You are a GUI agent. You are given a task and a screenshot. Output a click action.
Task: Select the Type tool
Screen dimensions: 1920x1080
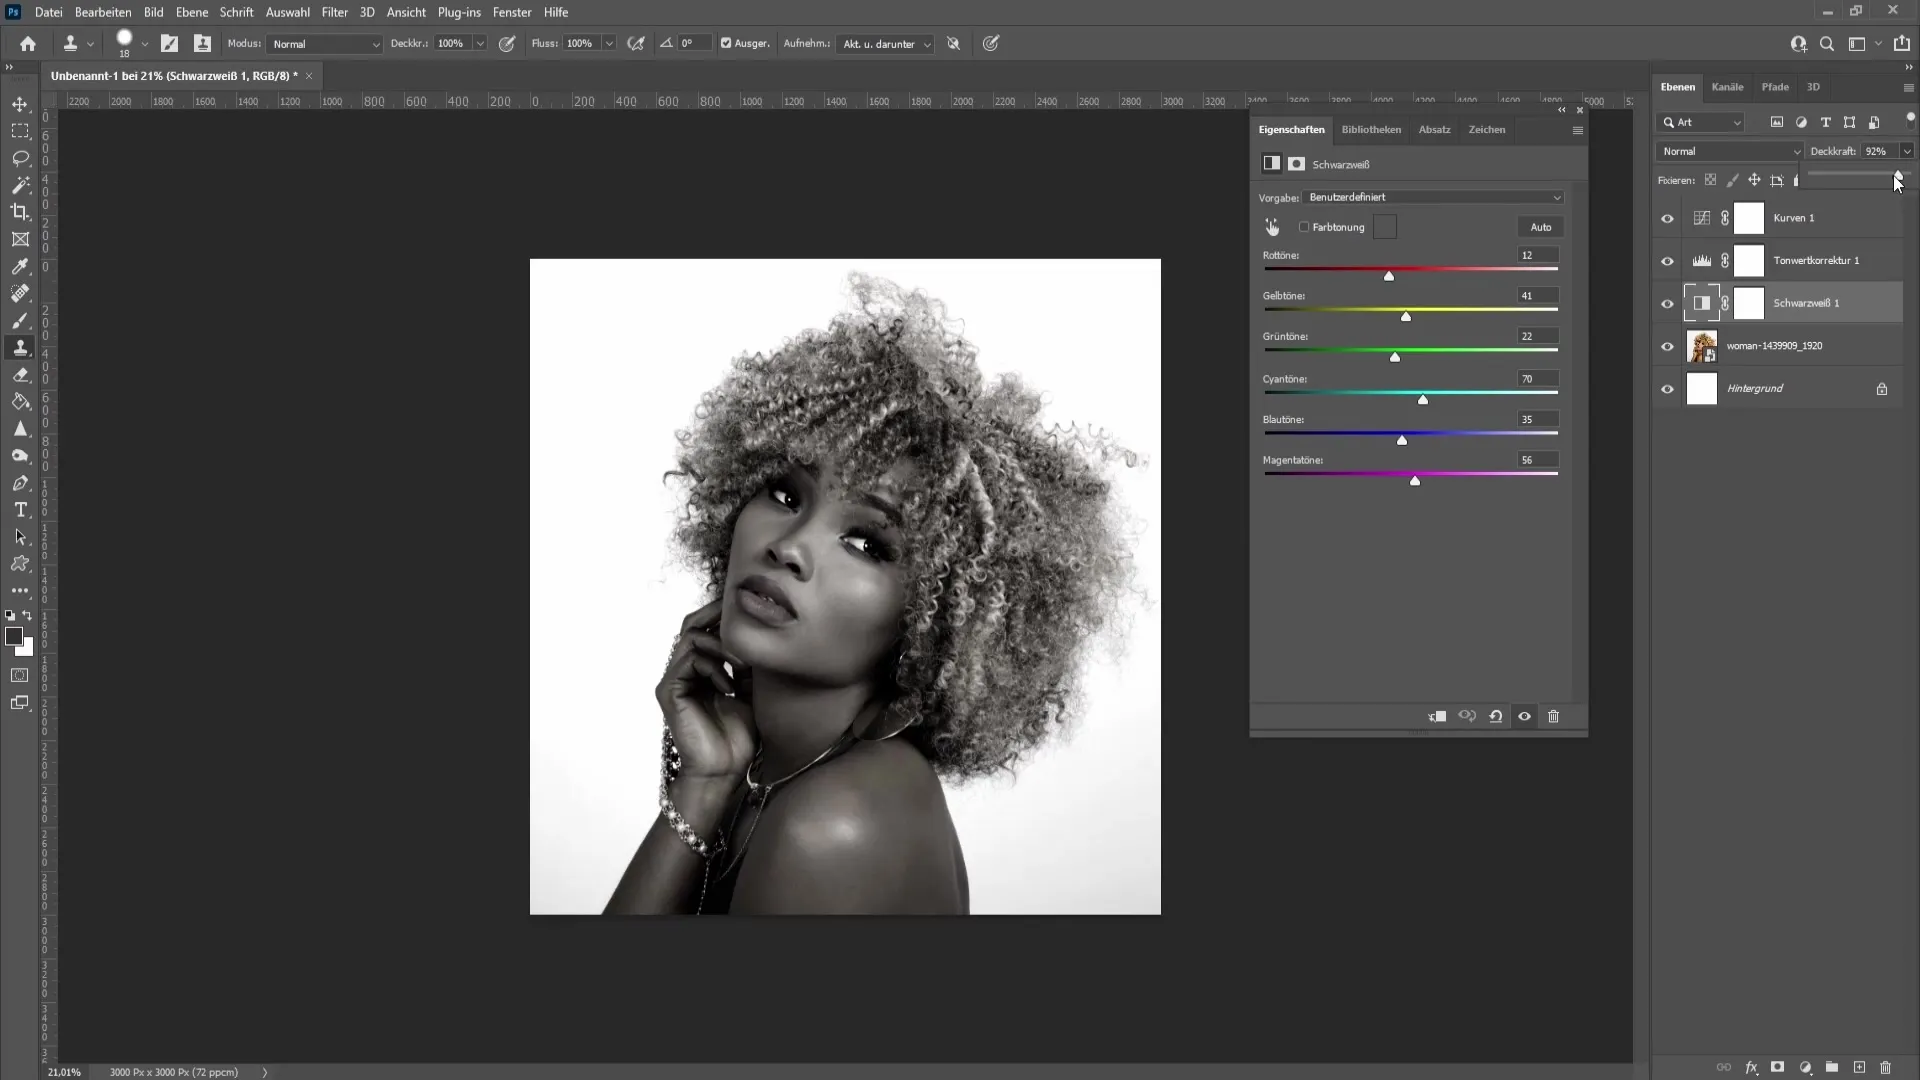(x=20, y=510)
